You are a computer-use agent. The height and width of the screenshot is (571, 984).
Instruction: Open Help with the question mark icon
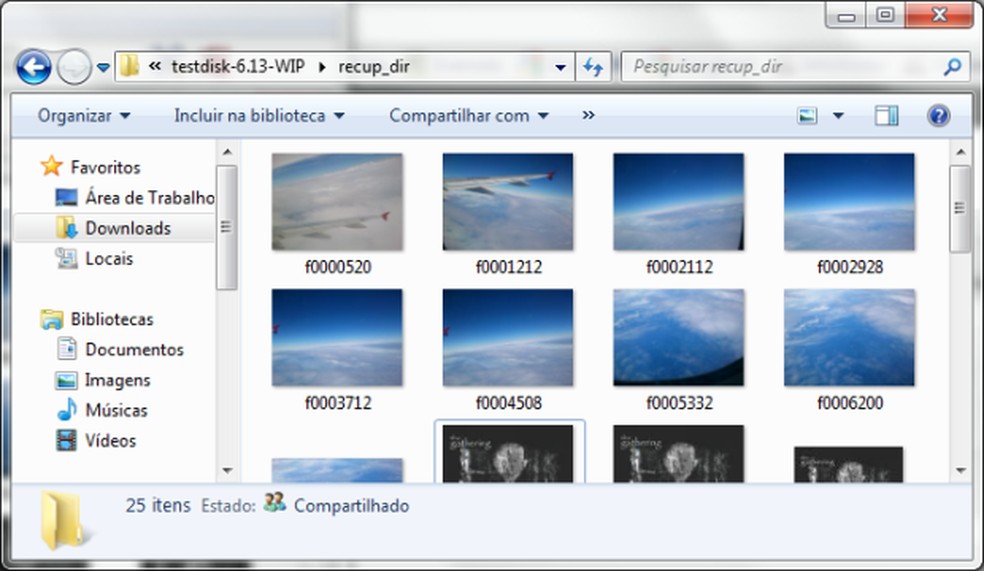coord(938,115)
